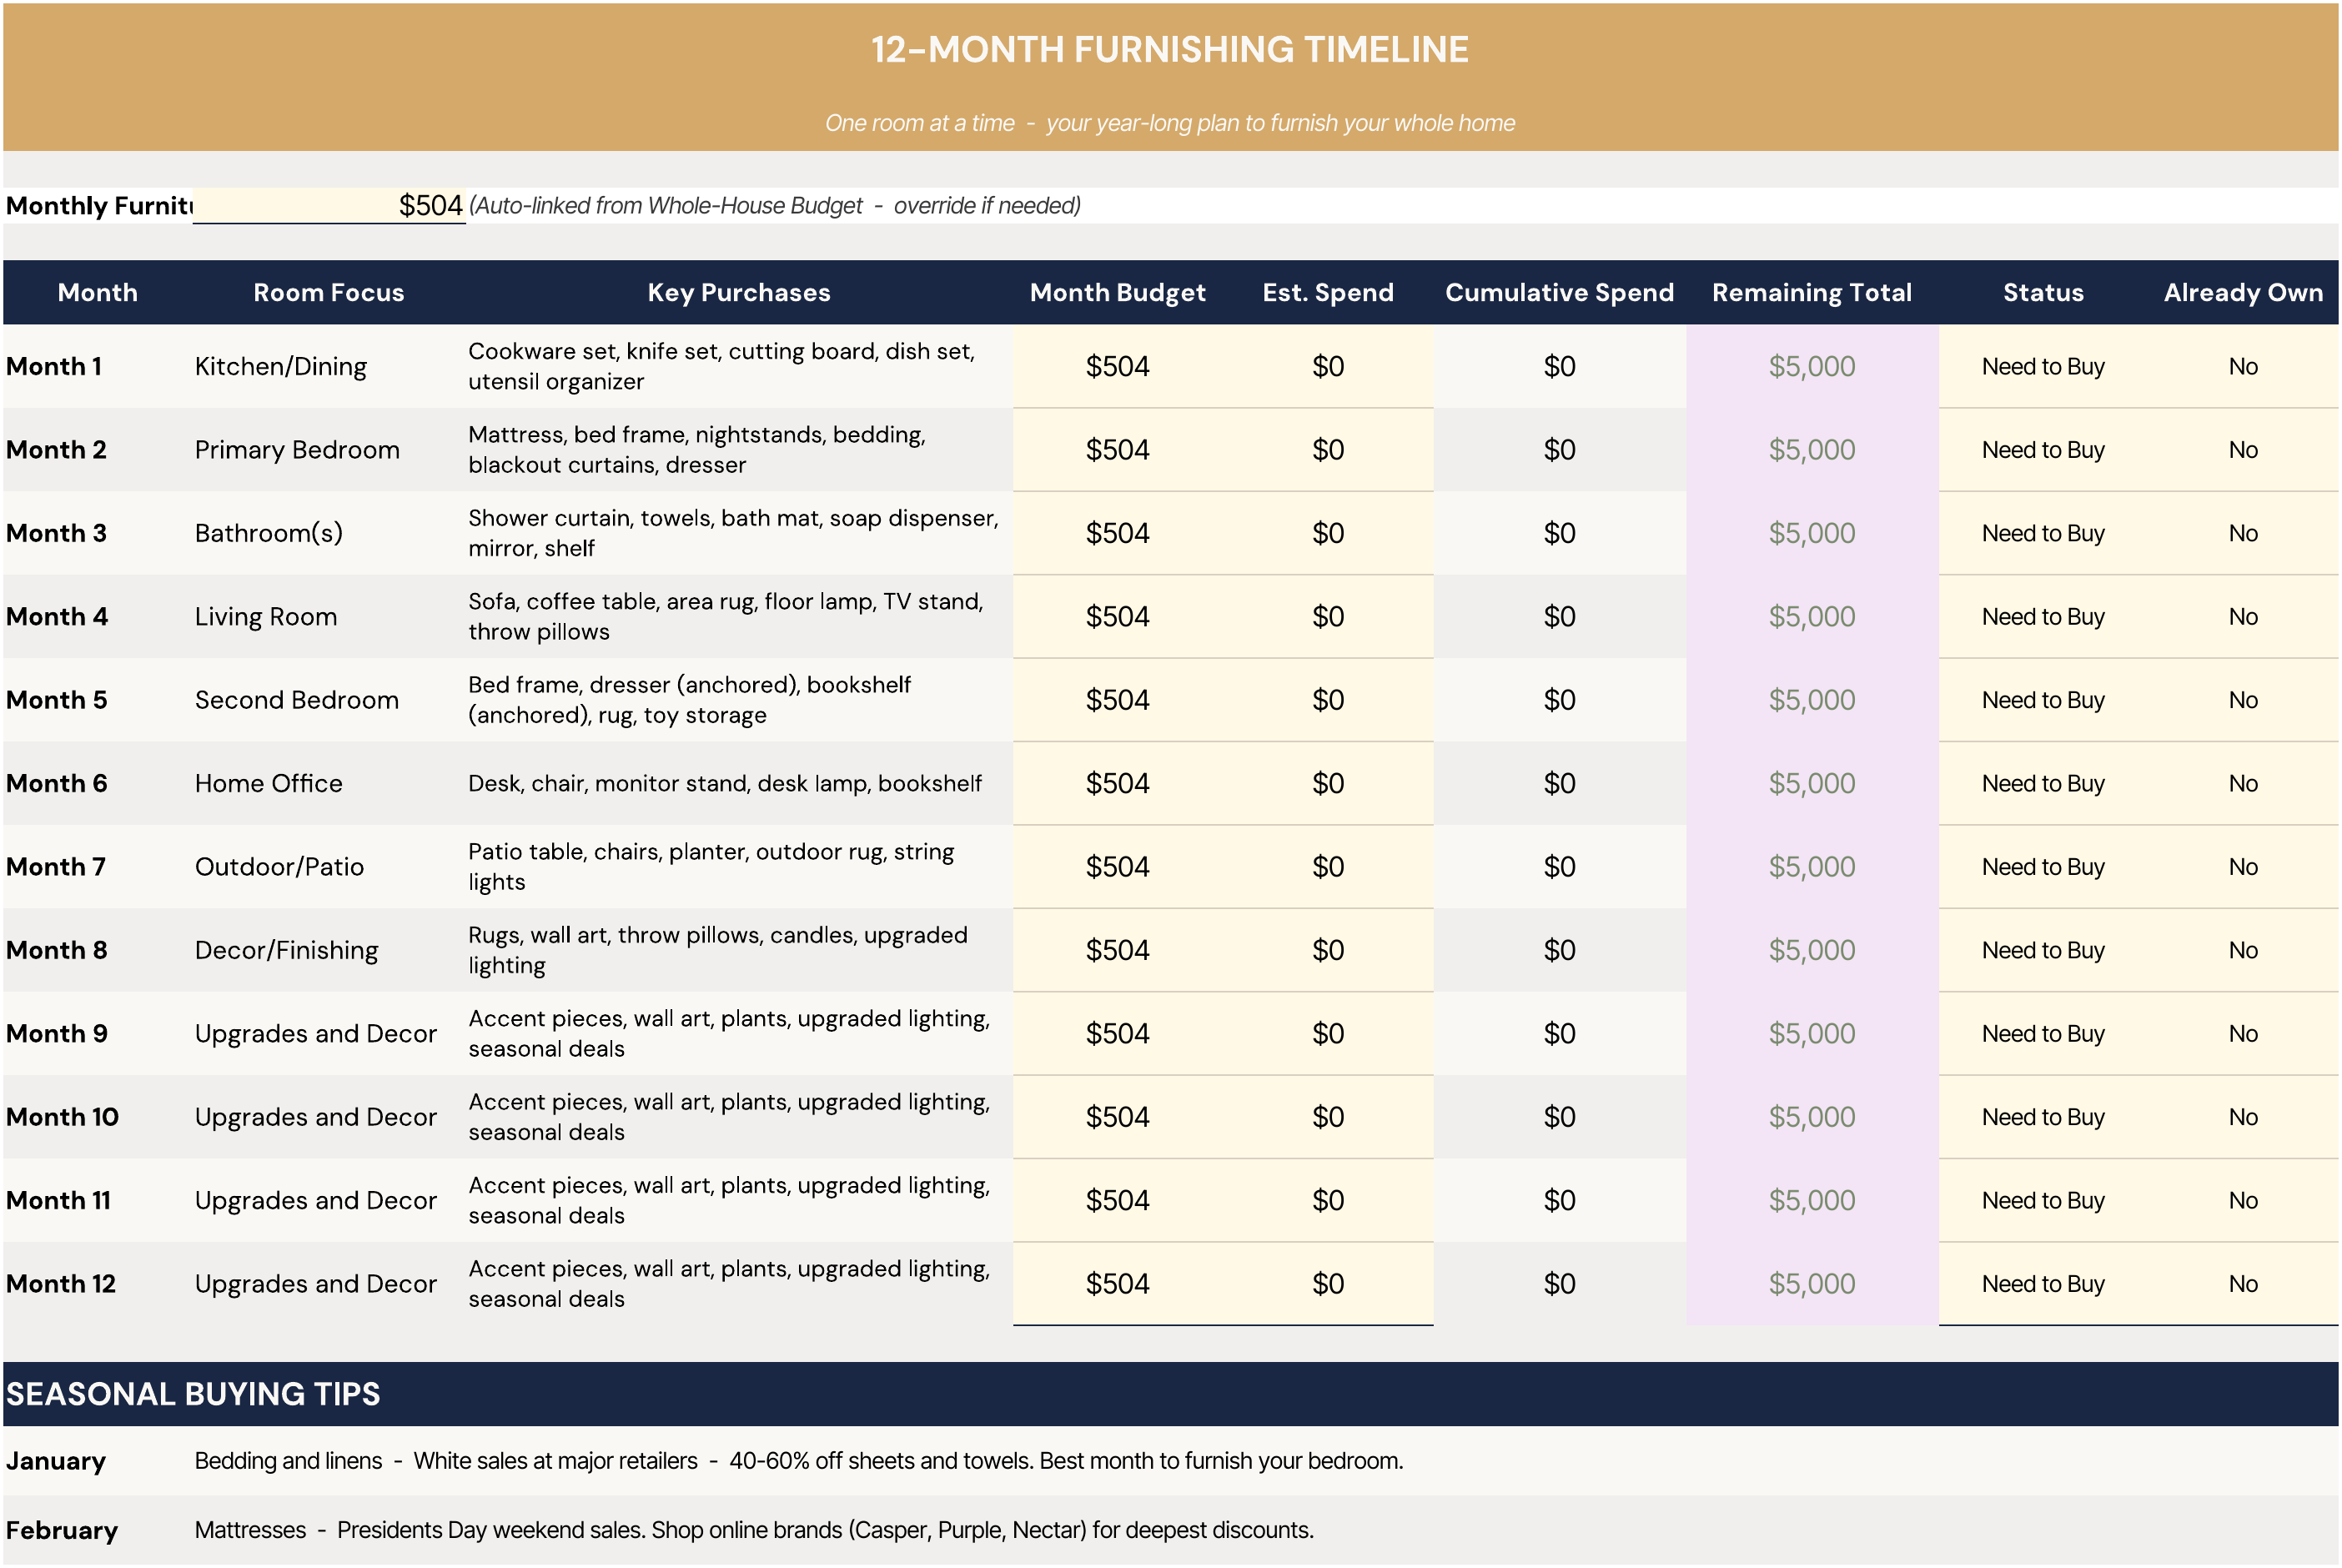
Task: Select Month 2 Month Budget $504 cell
Action: pos(1117,449)
